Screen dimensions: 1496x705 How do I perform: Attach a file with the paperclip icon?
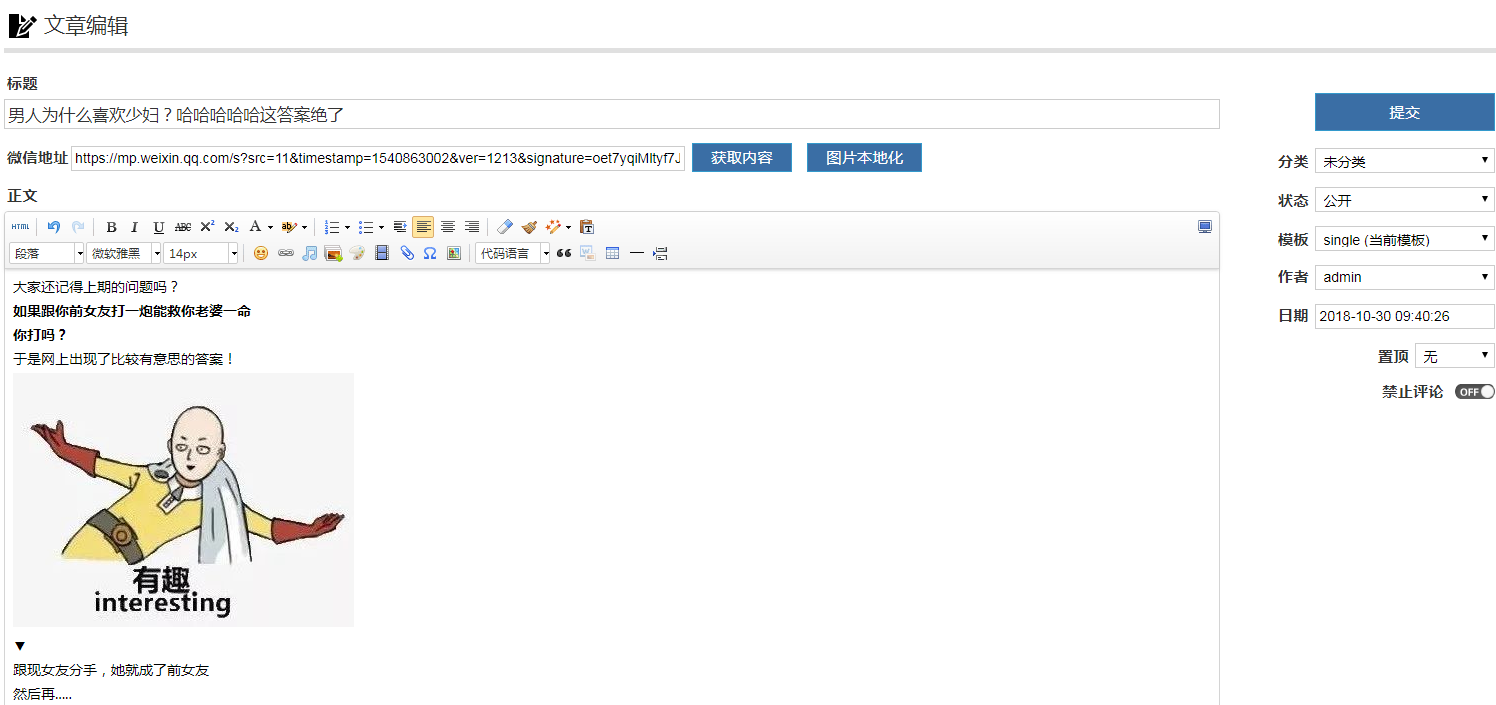(406, 253)
